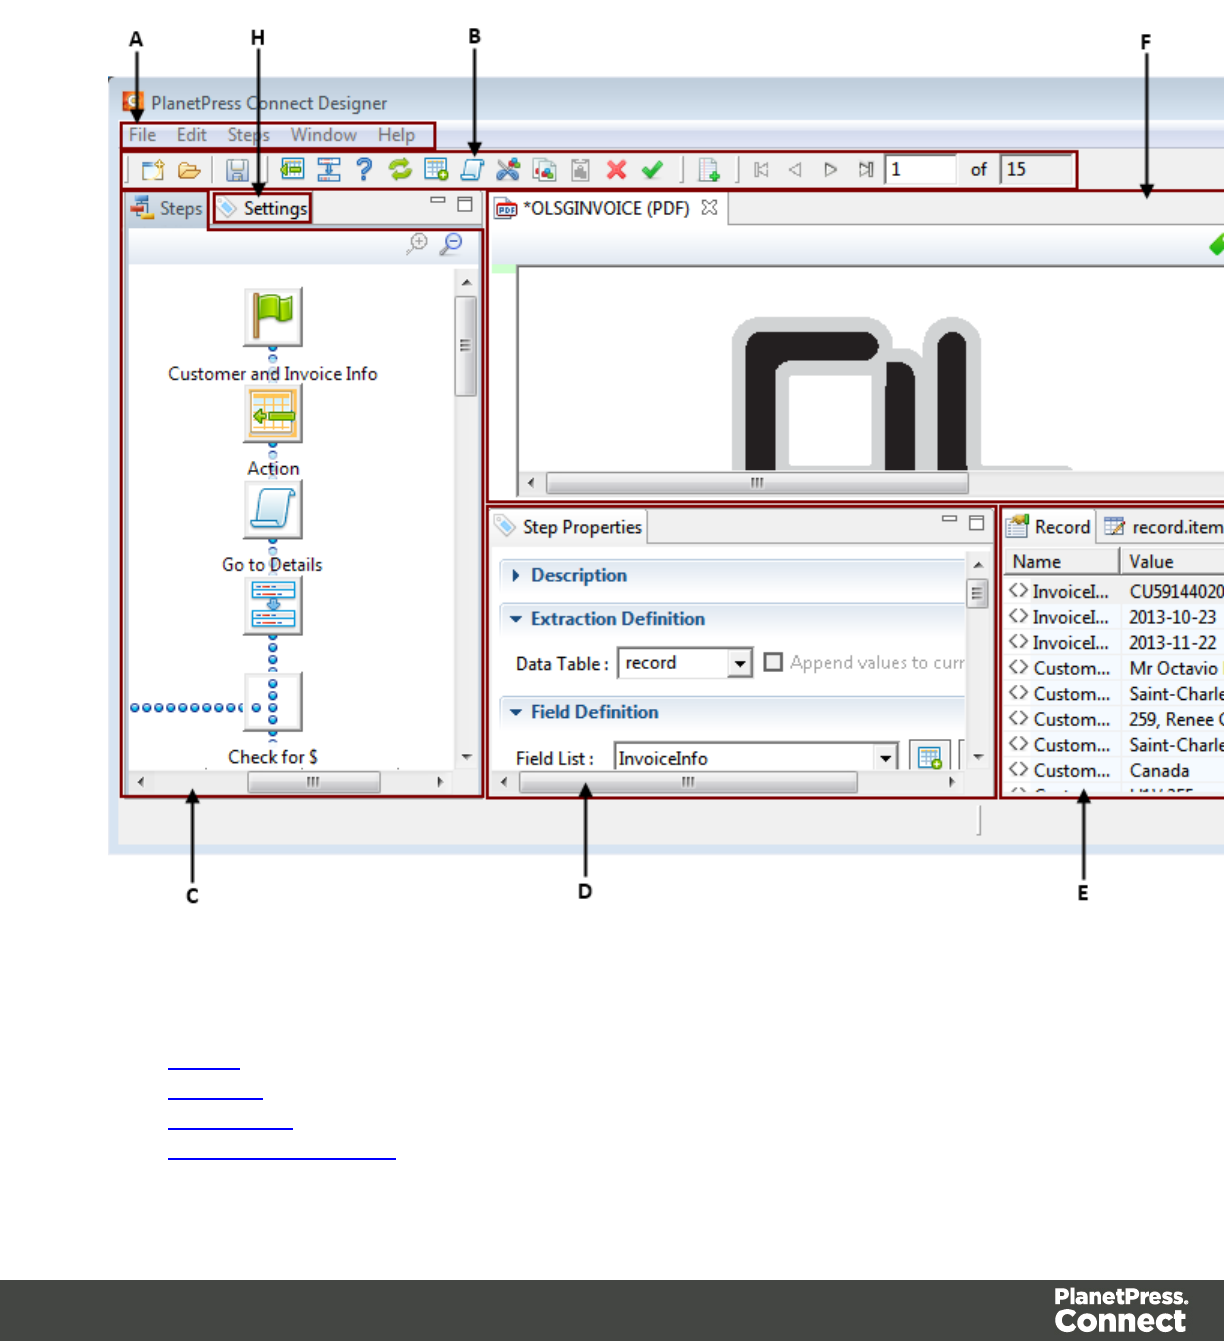Select the Action scroll step in workflow

(273, 510)
